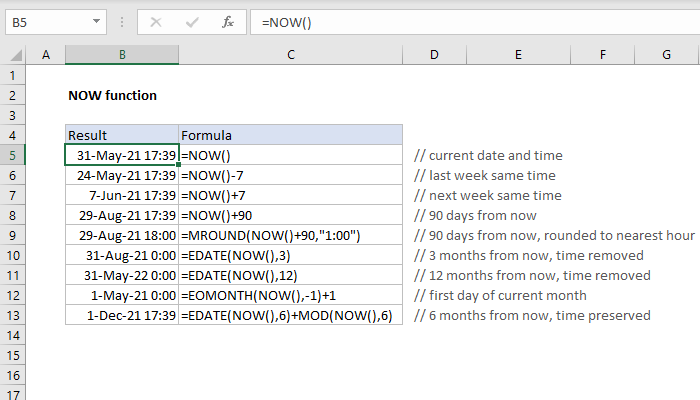Click the formula bar grip dots handle
700x400 pixels.
tap(122, 22)
